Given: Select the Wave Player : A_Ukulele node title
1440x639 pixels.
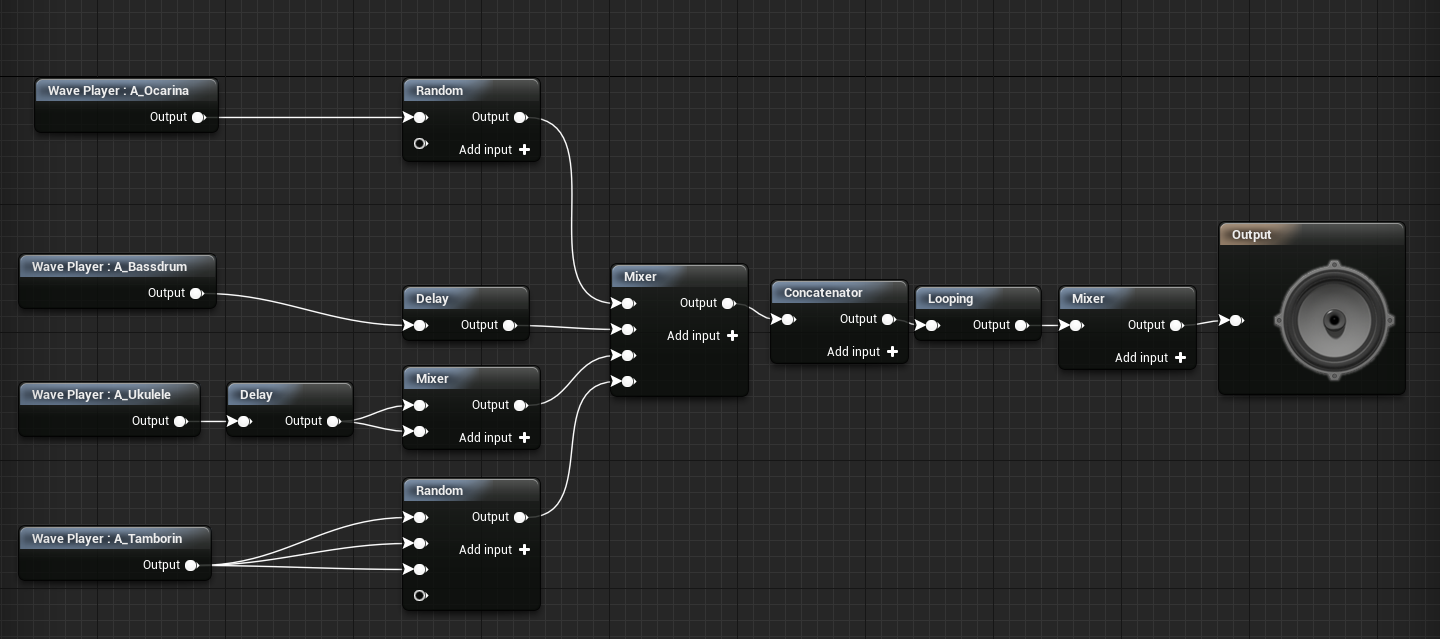Looking at the screenshot, I should pyautogui.click(x=101, y=395).
